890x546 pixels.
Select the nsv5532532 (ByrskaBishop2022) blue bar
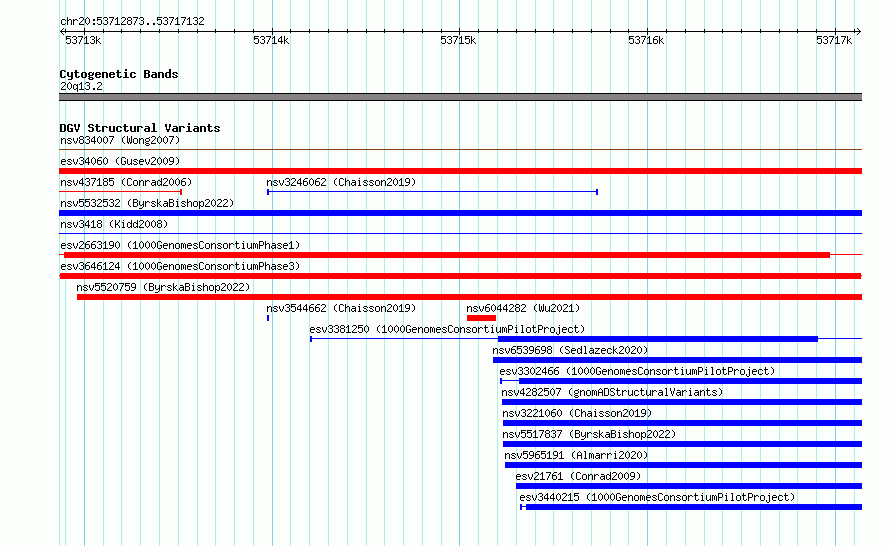[460, 213]
